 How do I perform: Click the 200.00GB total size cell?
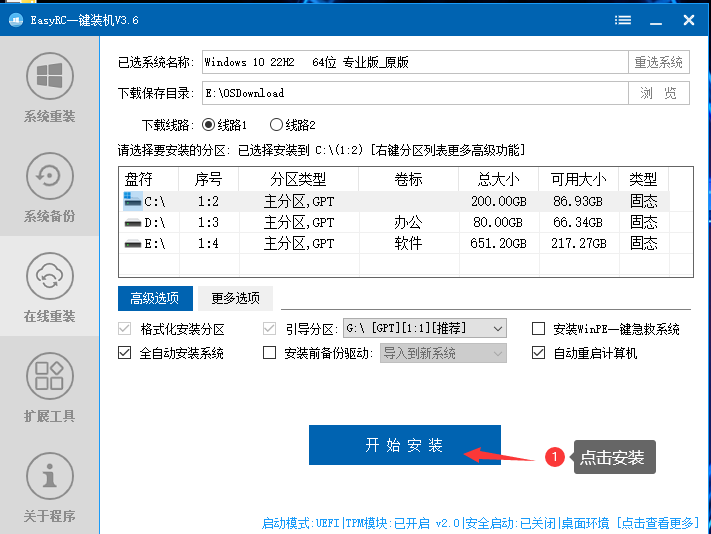499,201
